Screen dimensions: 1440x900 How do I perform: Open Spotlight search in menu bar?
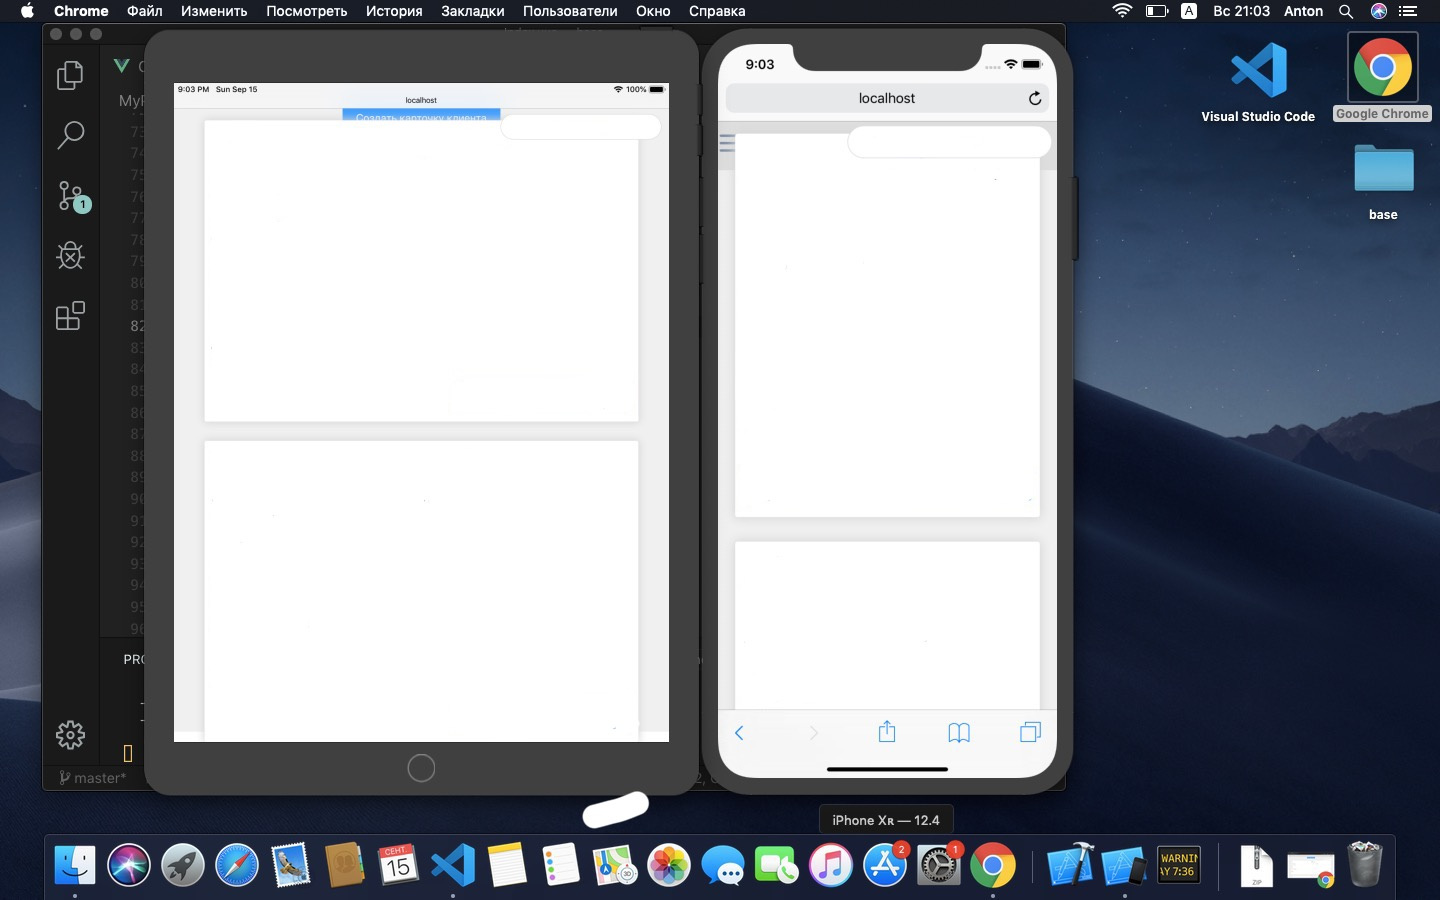(x=1346, y=11)
